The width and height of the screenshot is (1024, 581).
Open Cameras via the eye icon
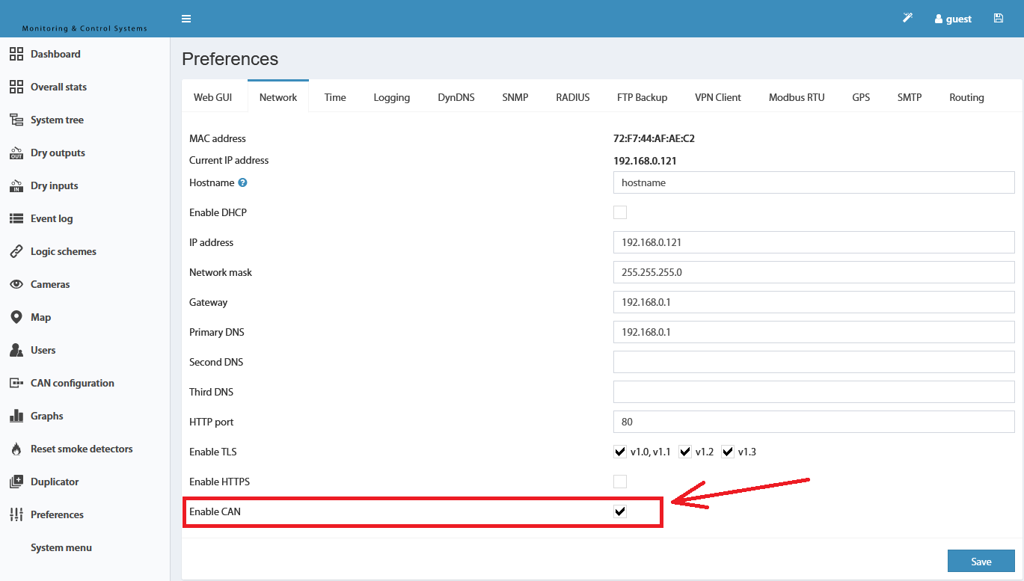(16, 284)
